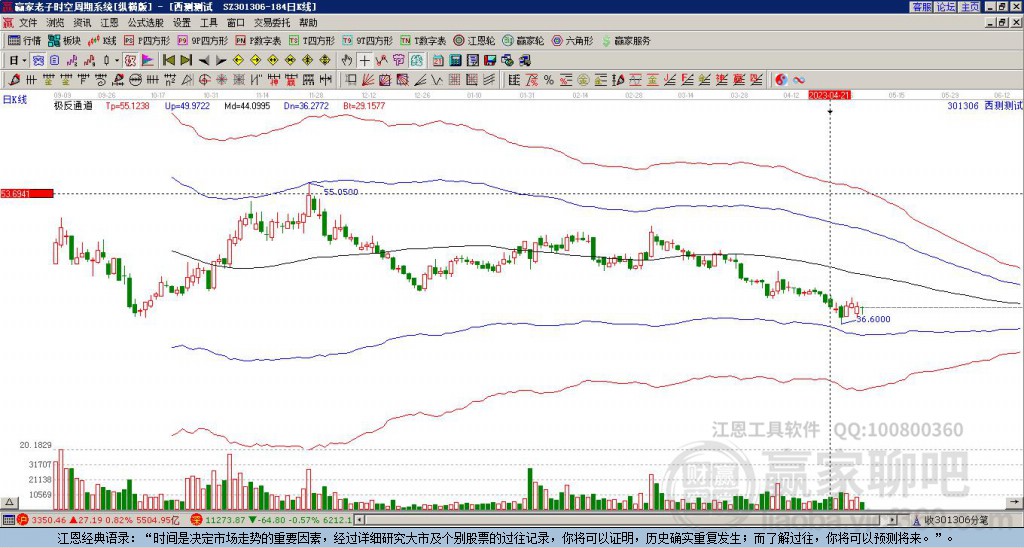1024x548 pixels.
Task: Click the Bt=29.1577 indicator value
Action: tap(364, 105)
